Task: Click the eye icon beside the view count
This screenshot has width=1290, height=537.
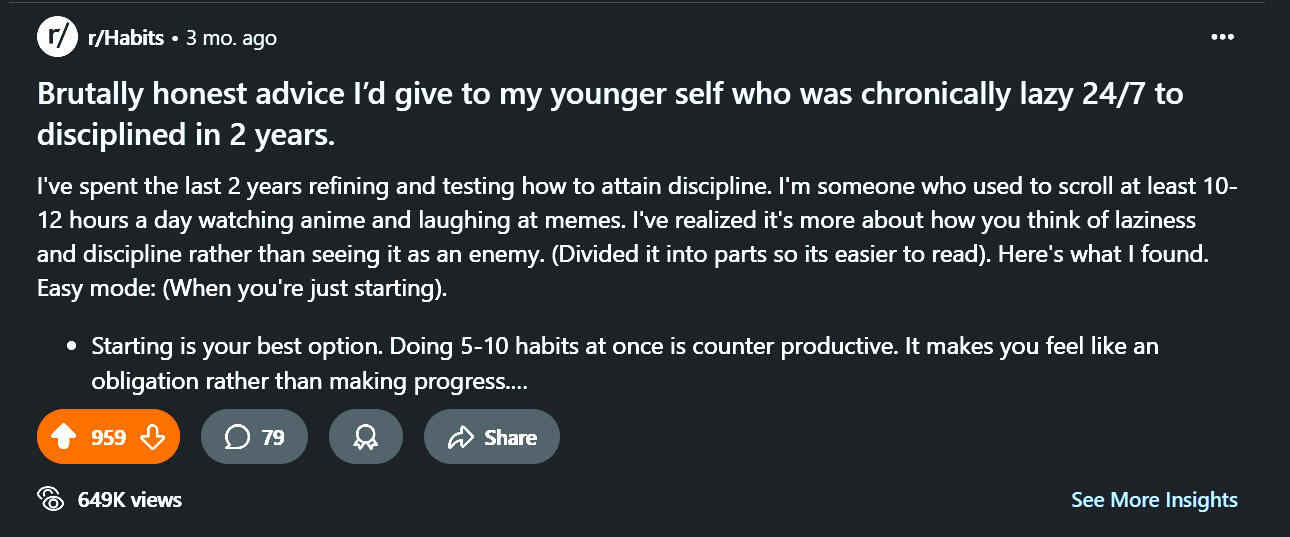Action: pyautogui.click(x=50, y=499)
